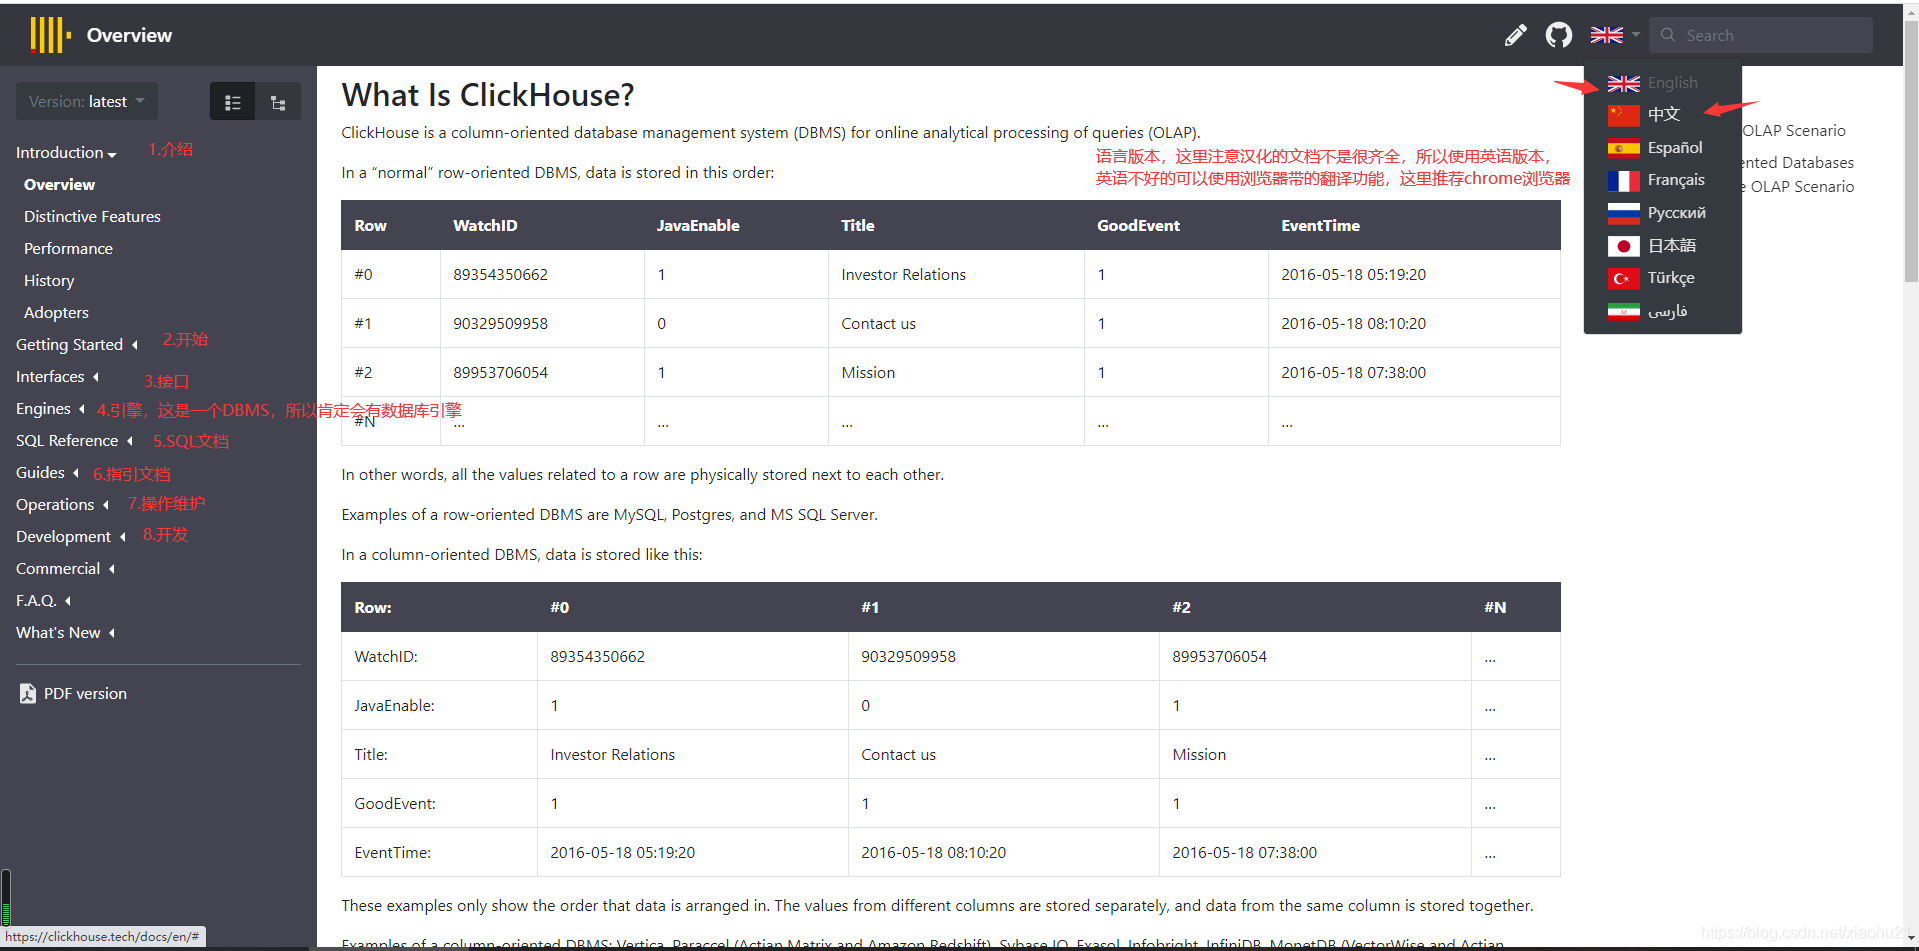Click the Turkish flag icon

1623,278
